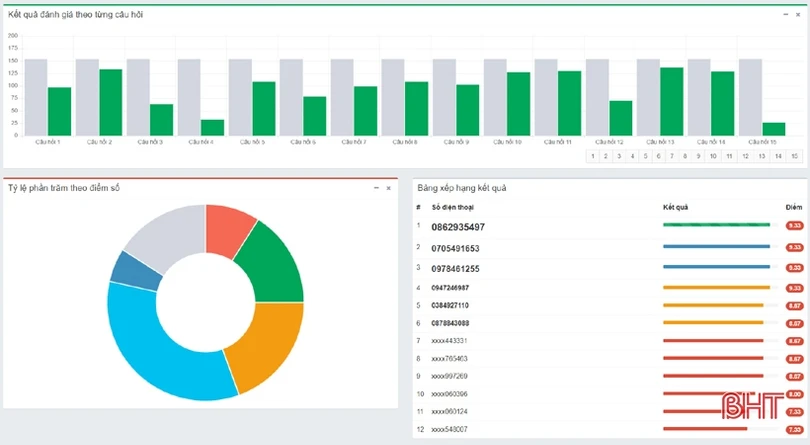
Task: Click the green bar for Câu hỏi 13
Action: [671, 101]
